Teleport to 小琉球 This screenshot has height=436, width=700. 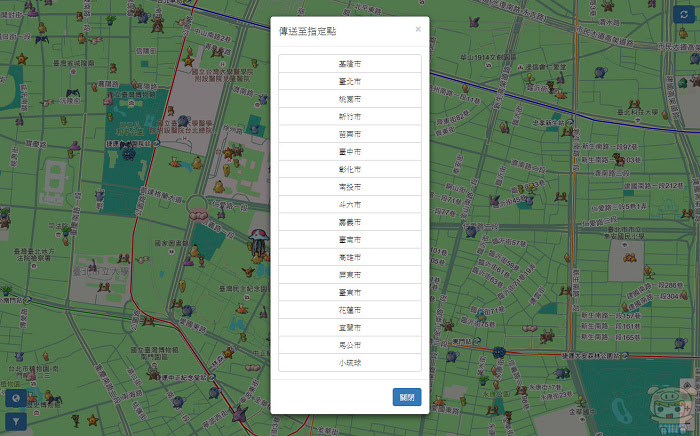(x=350, y=363)
